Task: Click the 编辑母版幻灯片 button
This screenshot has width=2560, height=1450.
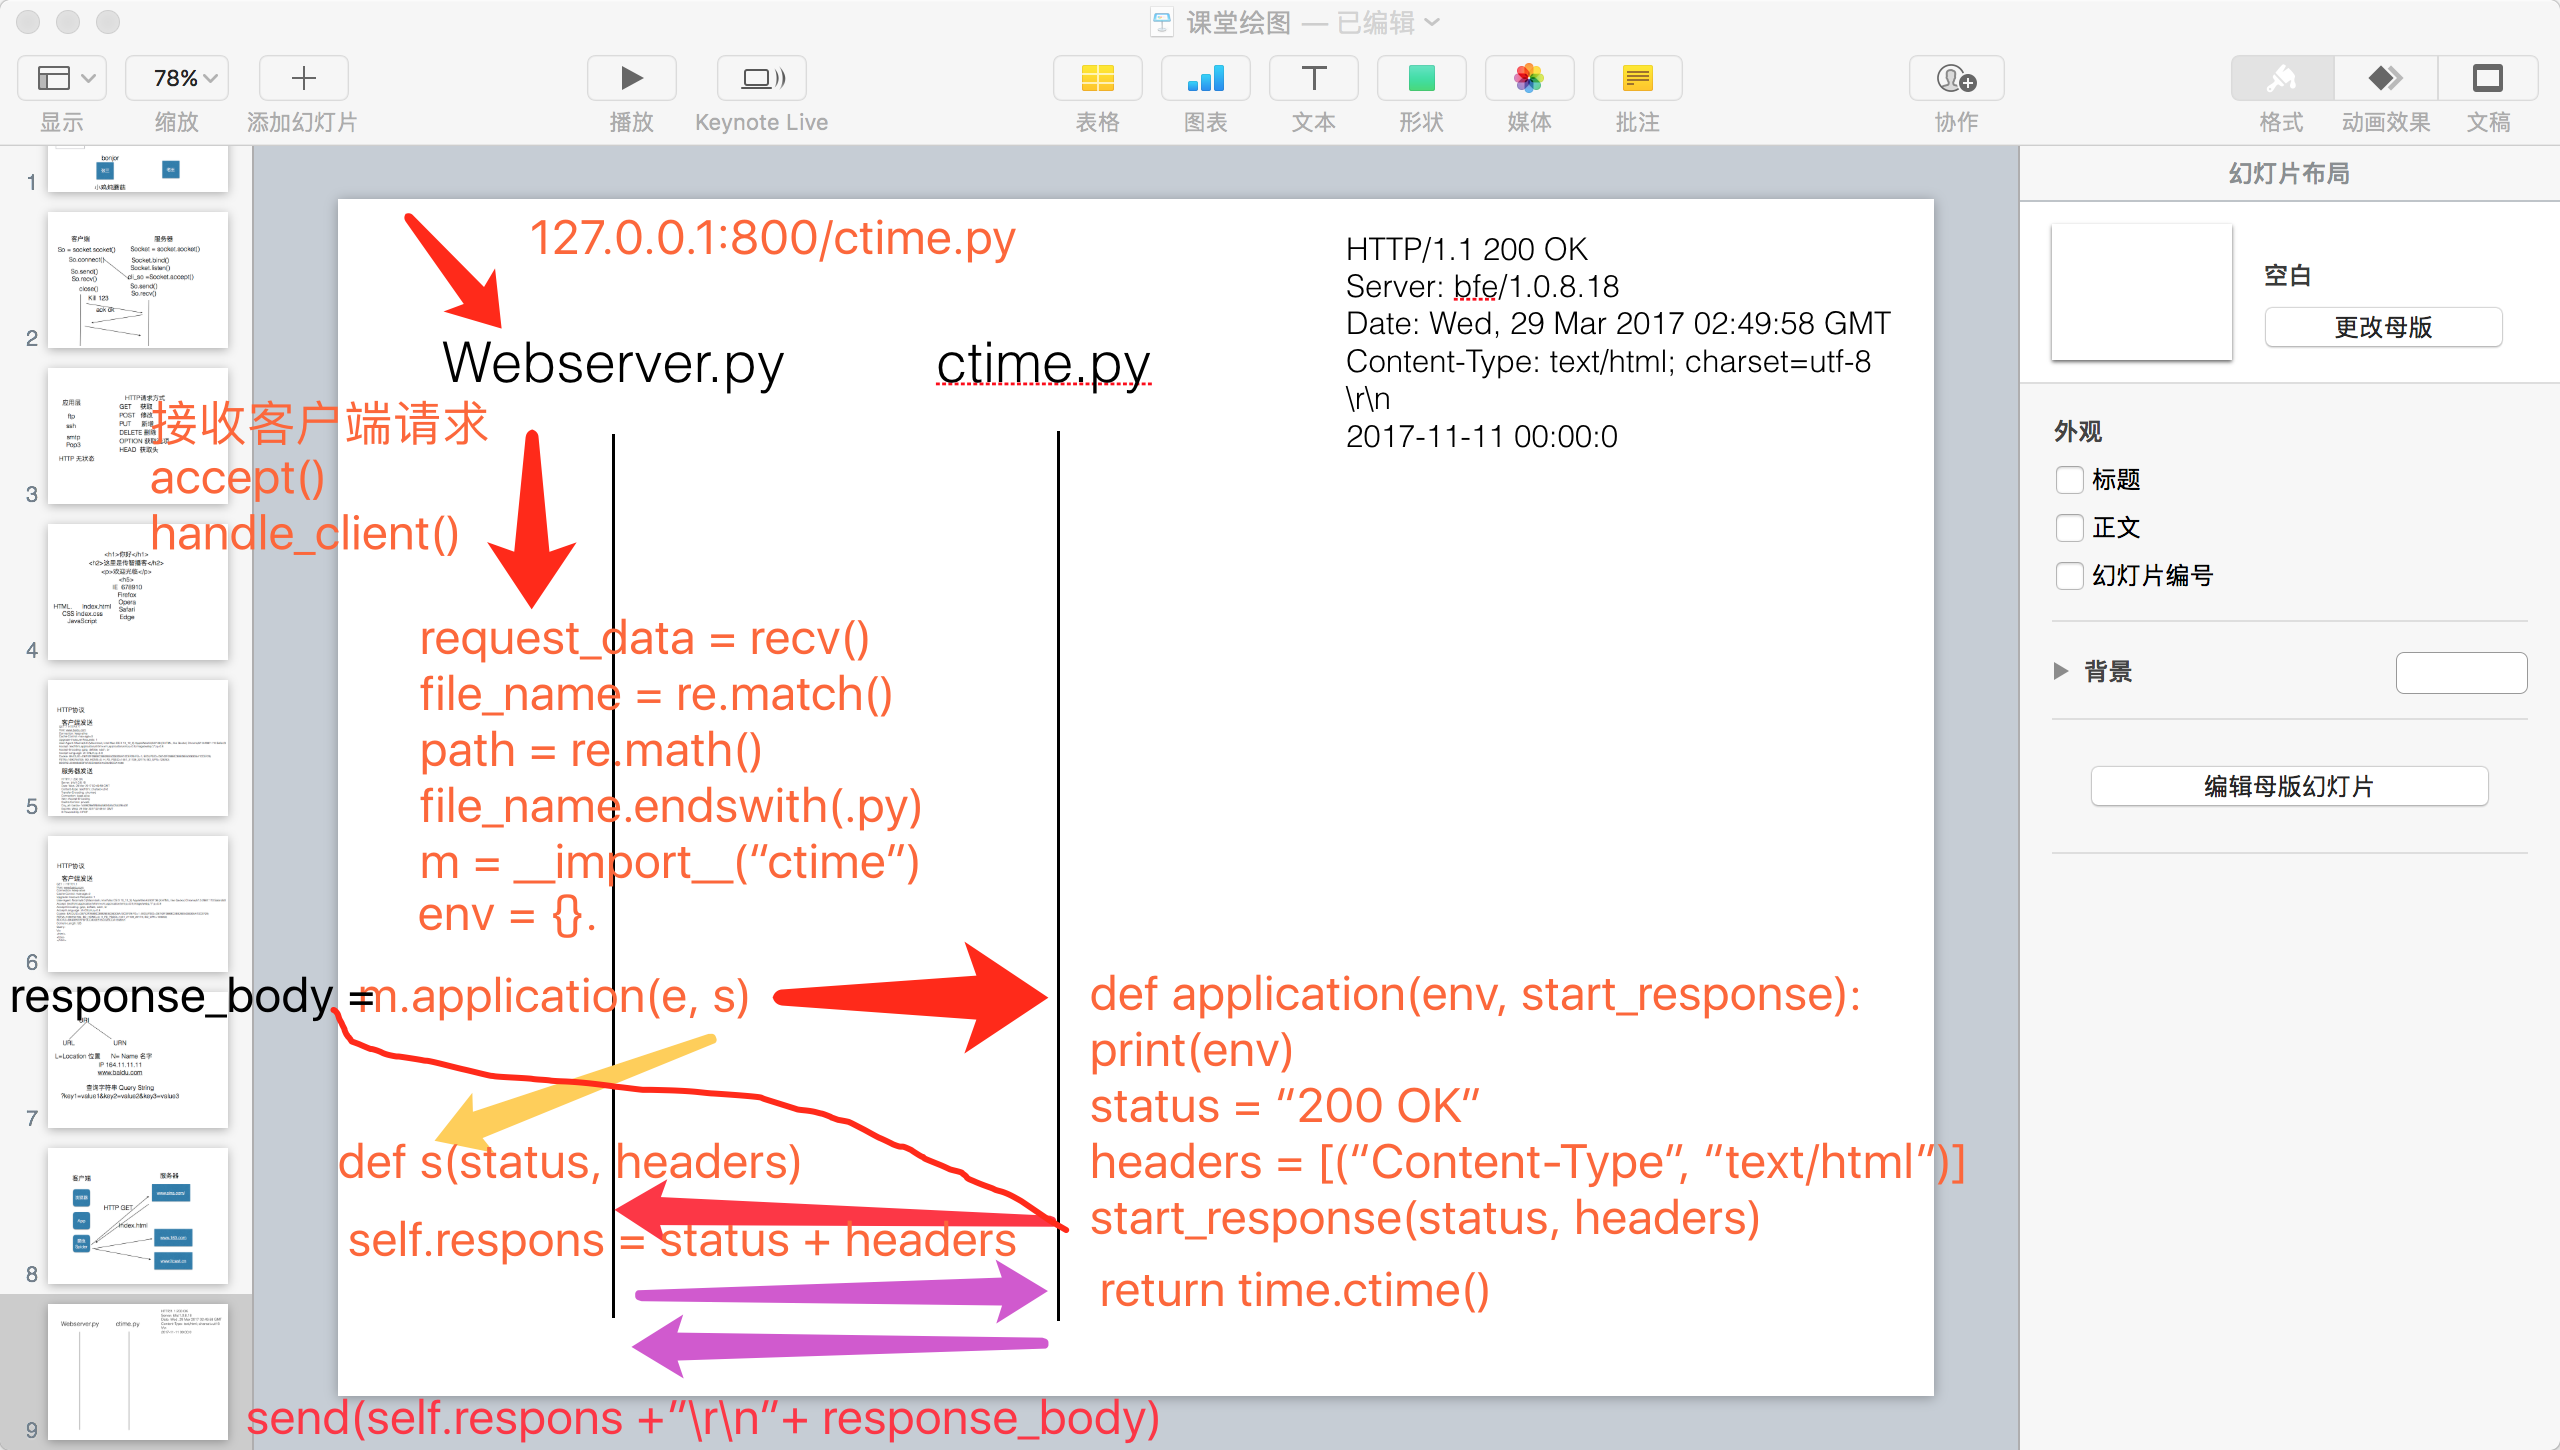Action: pyautogui.click(x=2289, y=786)
